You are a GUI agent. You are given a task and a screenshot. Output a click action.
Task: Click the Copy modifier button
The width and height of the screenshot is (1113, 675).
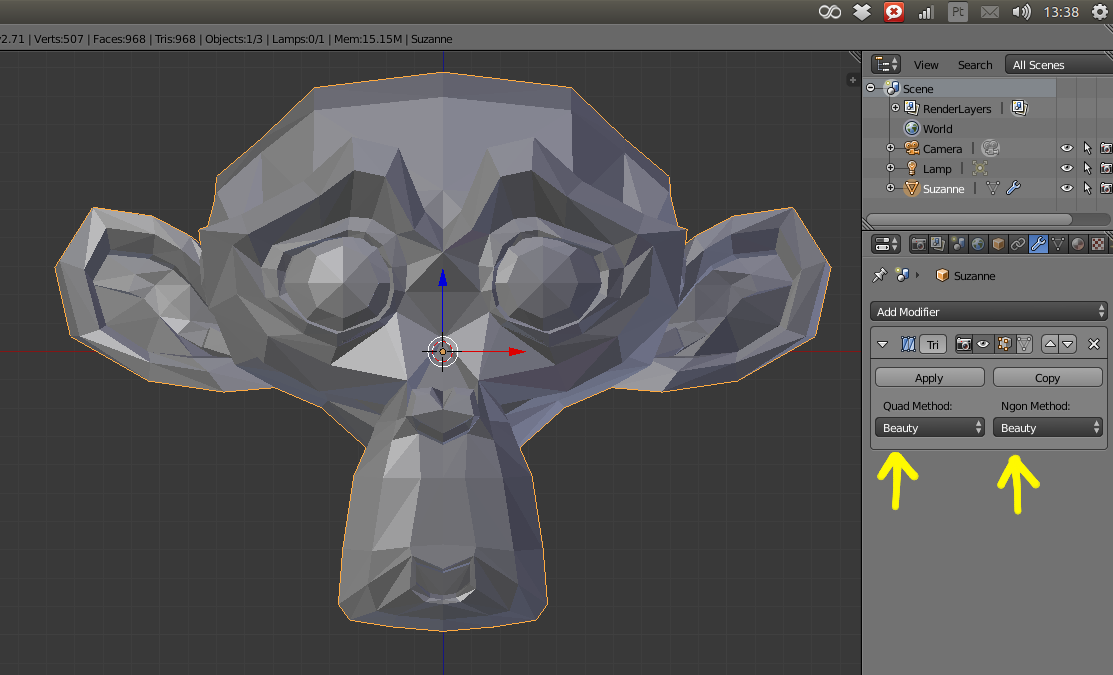point(1048,378)
